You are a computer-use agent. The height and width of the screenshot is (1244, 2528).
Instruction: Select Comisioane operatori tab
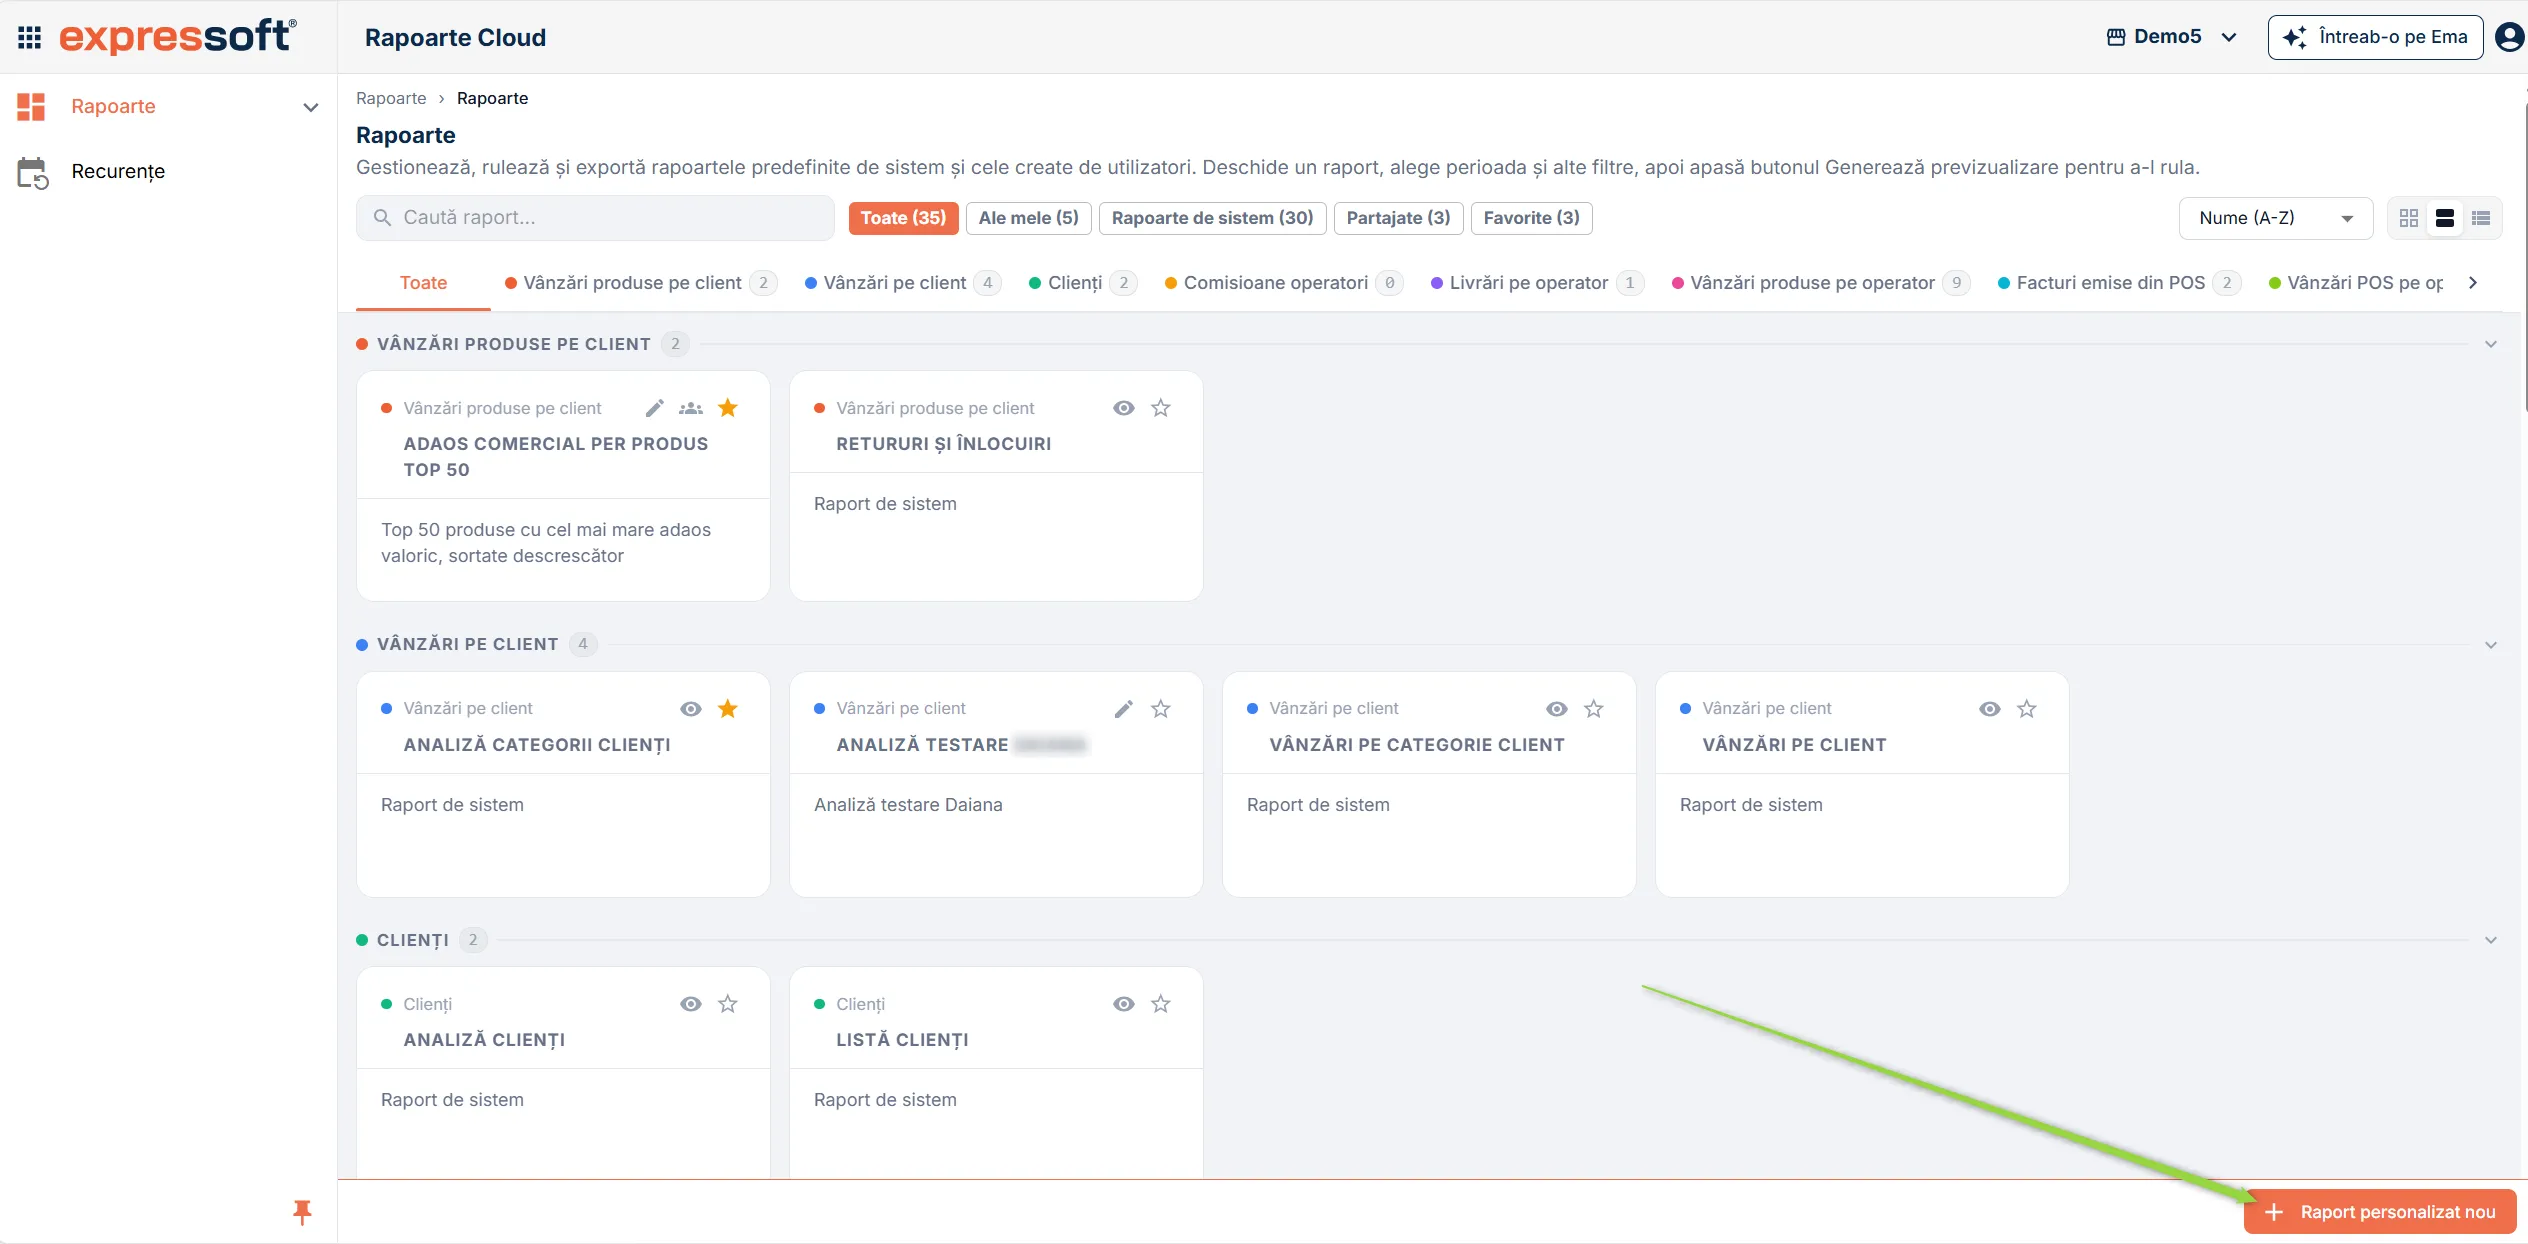1284,283
